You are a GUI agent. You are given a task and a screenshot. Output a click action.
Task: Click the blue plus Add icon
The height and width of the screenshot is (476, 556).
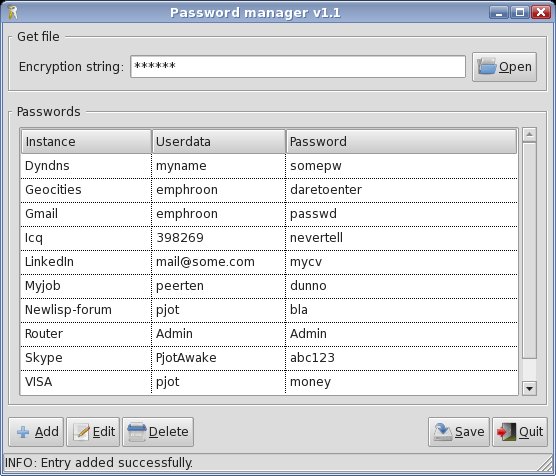coord(23,432)
